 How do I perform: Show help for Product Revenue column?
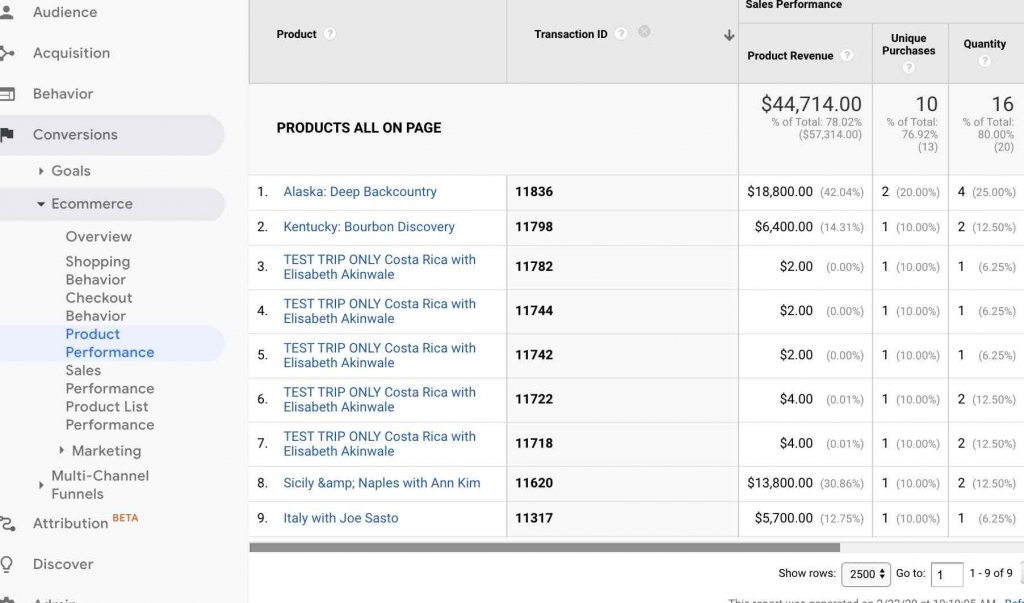point(847,56)
